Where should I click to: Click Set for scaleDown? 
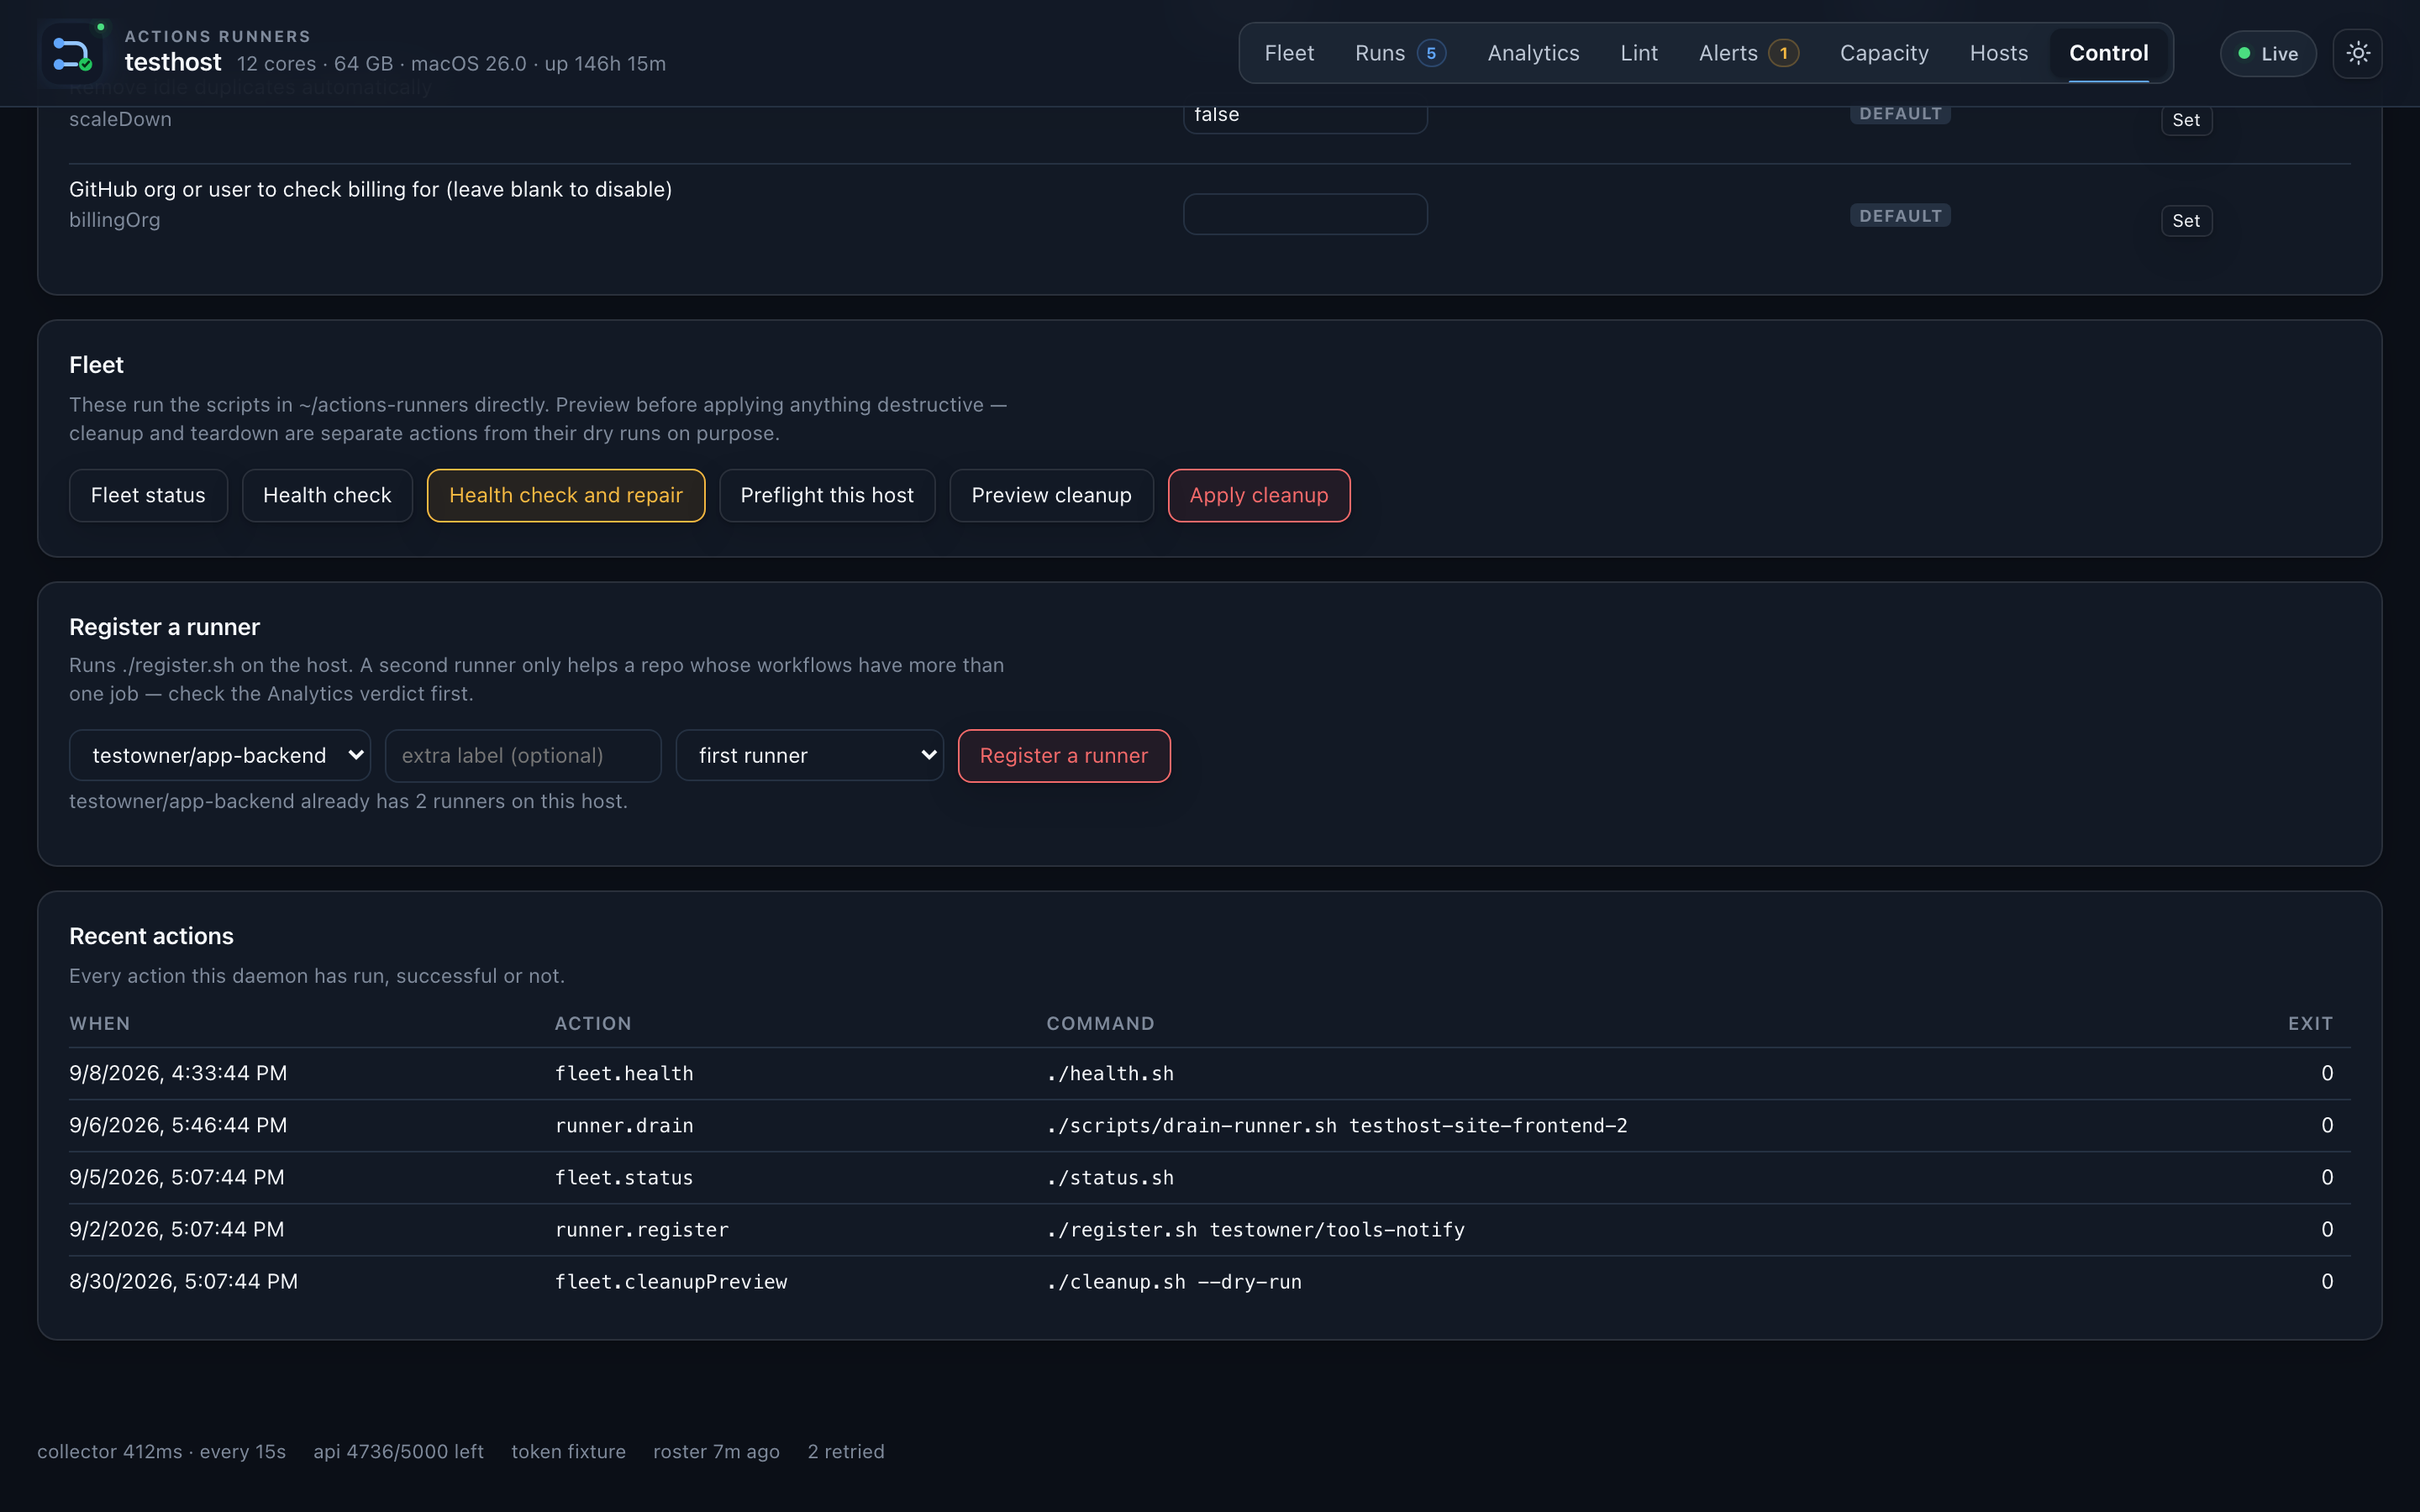2186,120
